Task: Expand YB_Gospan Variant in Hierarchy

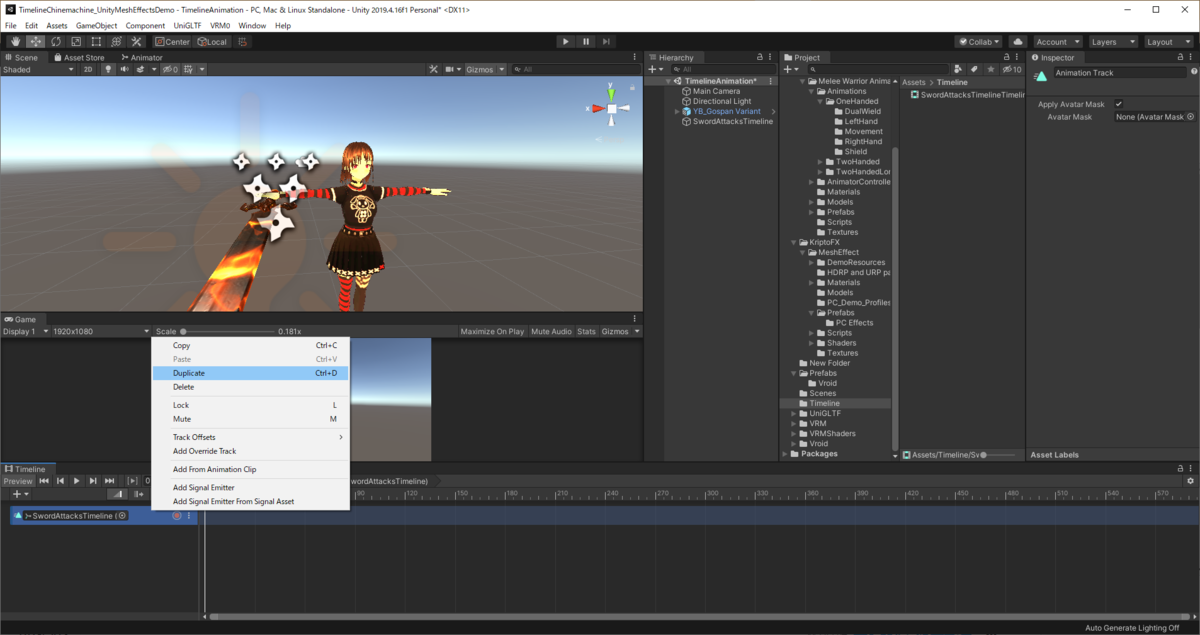Action: [677, 111]
